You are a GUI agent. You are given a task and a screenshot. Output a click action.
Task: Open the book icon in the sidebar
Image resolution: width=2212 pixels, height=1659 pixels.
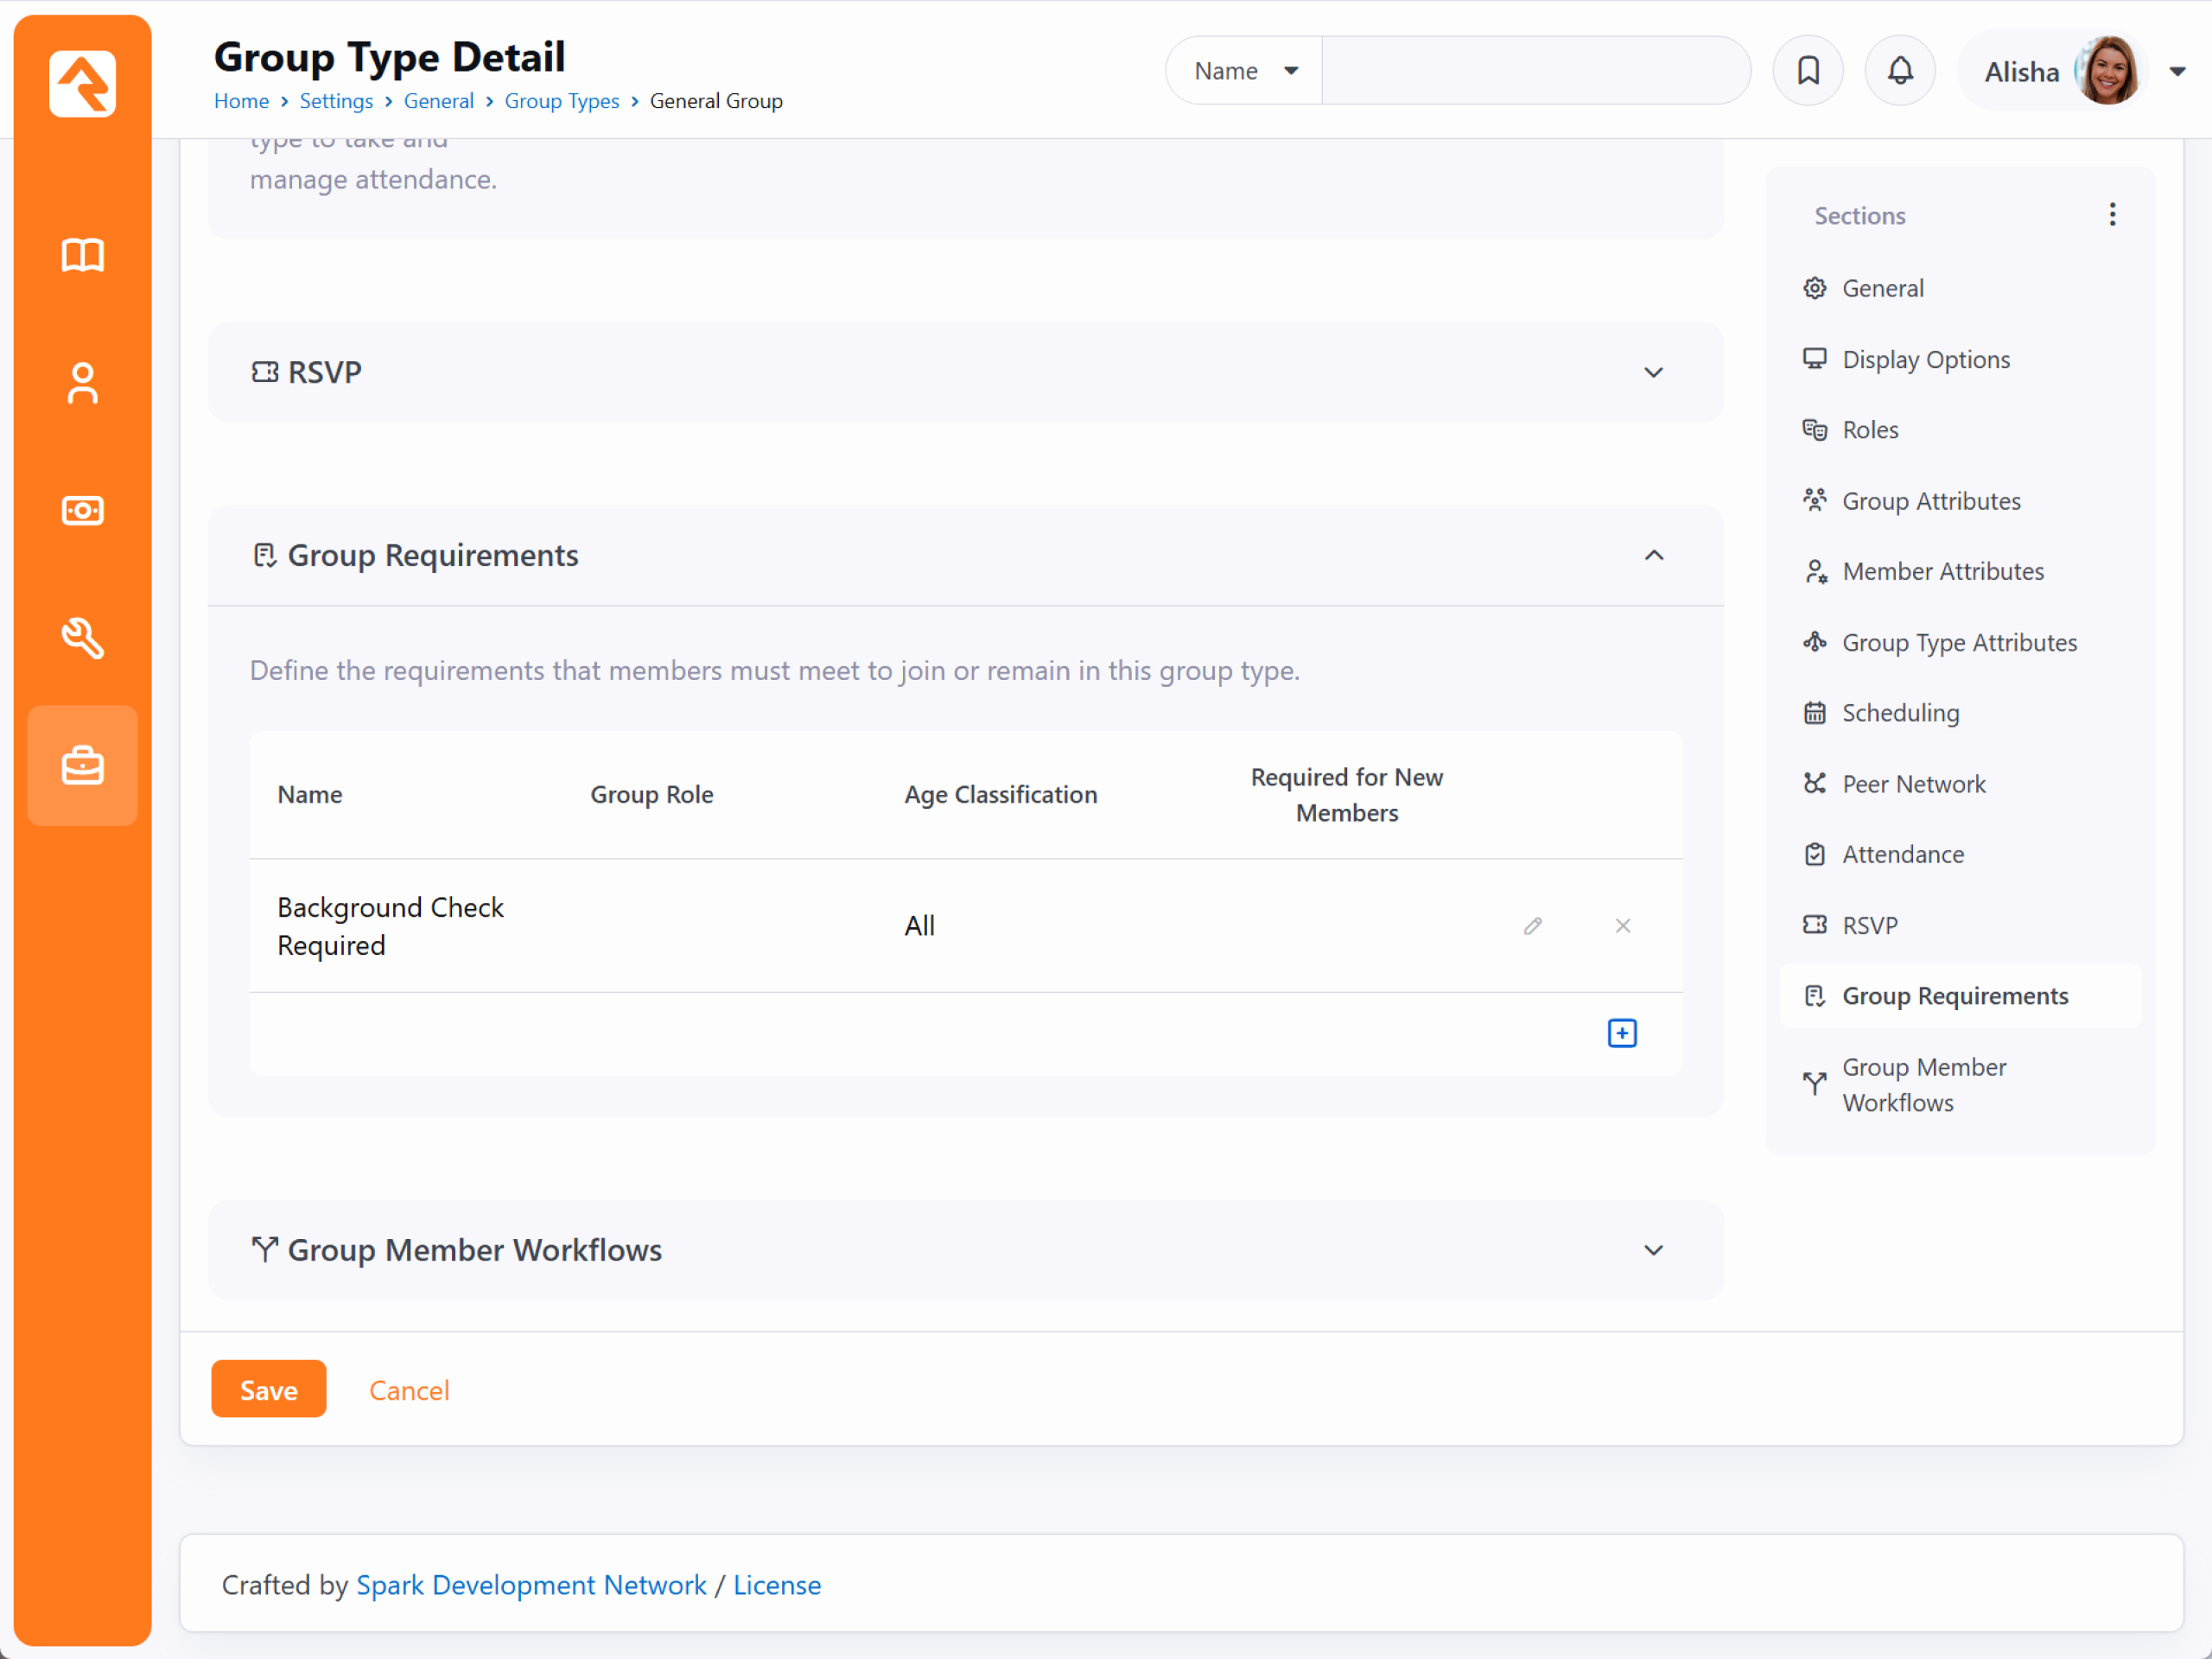click(82, 255)
